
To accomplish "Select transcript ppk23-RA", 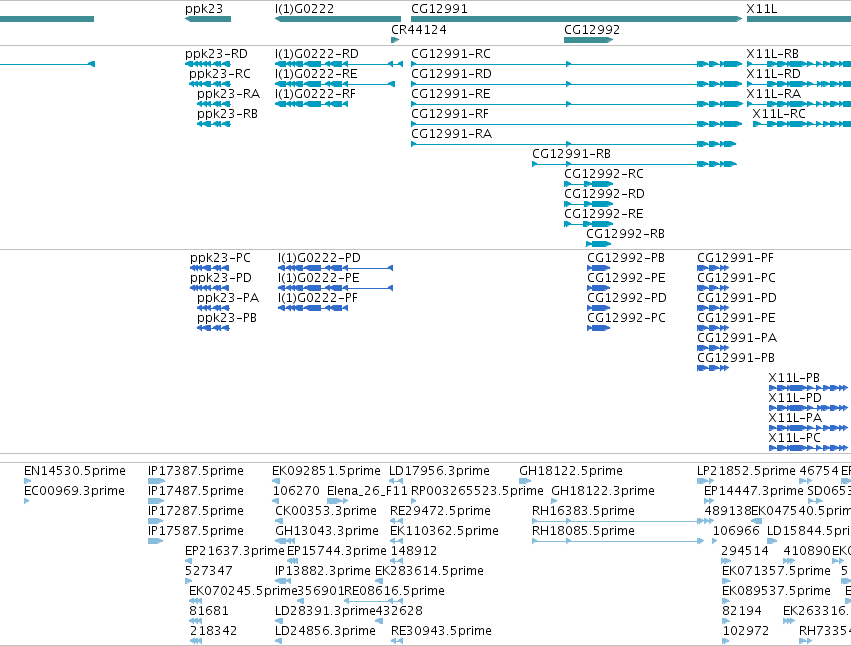I will click(228, 94).
